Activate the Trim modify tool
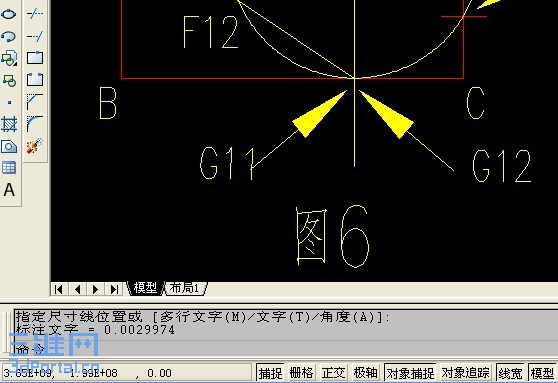Image resolution: width=558 pixels, height=383 pixels. (35, 14)
